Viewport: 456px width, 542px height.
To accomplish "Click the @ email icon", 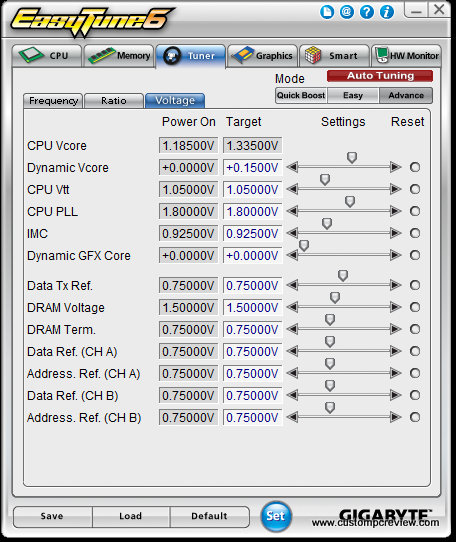I will [347, 12].
